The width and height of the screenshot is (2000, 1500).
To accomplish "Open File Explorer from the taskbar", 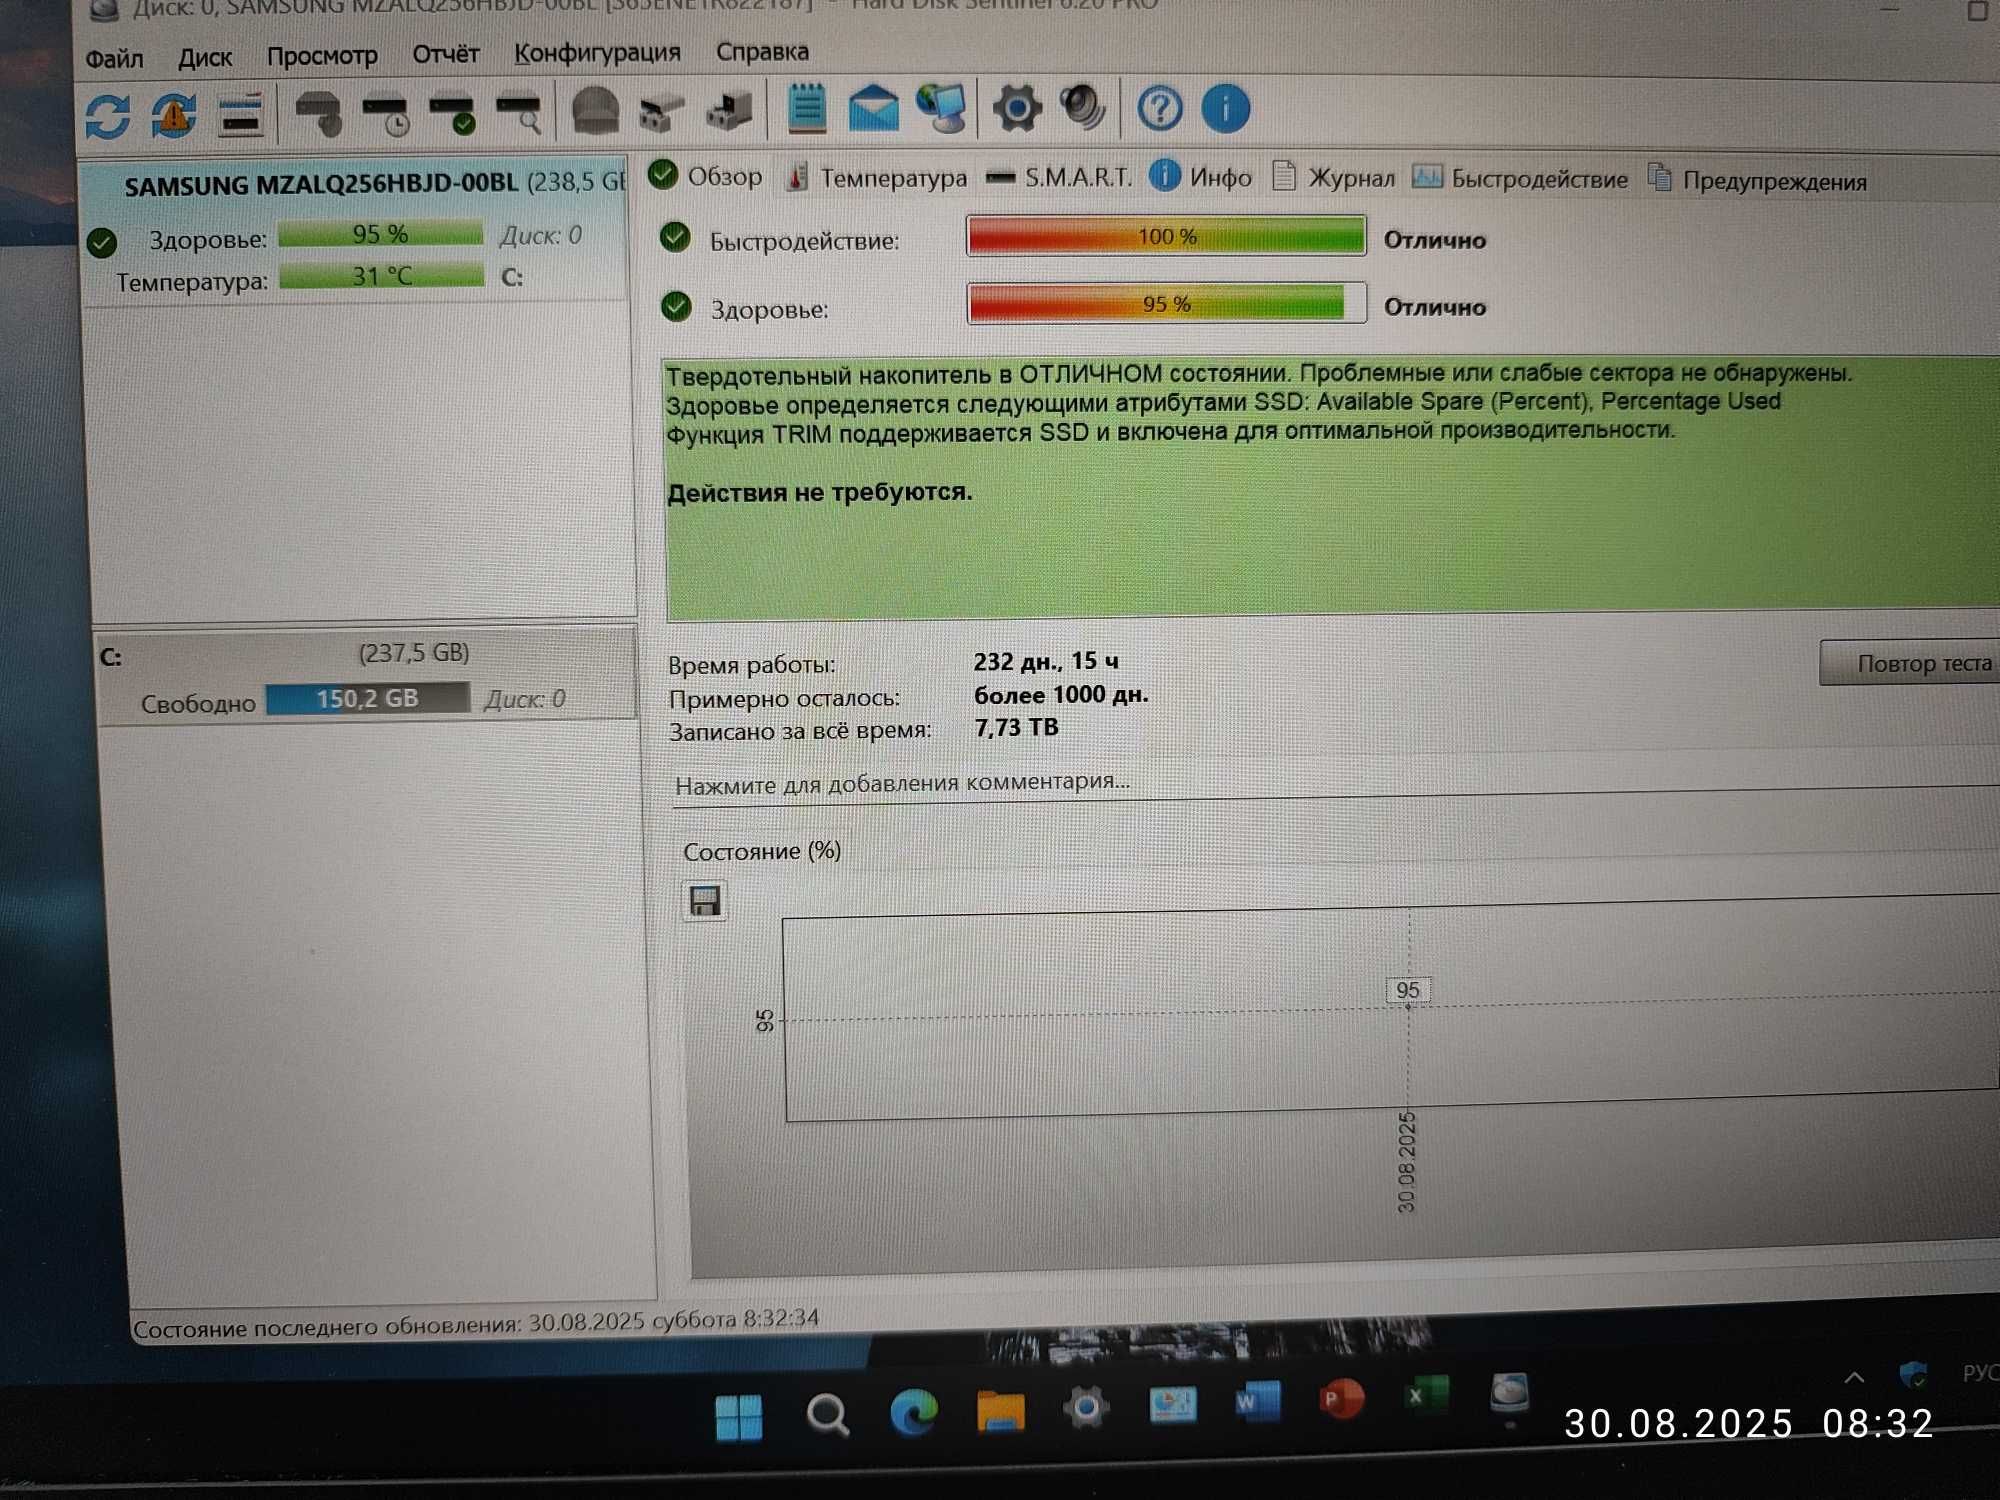I will [x=1001, y=1410].
